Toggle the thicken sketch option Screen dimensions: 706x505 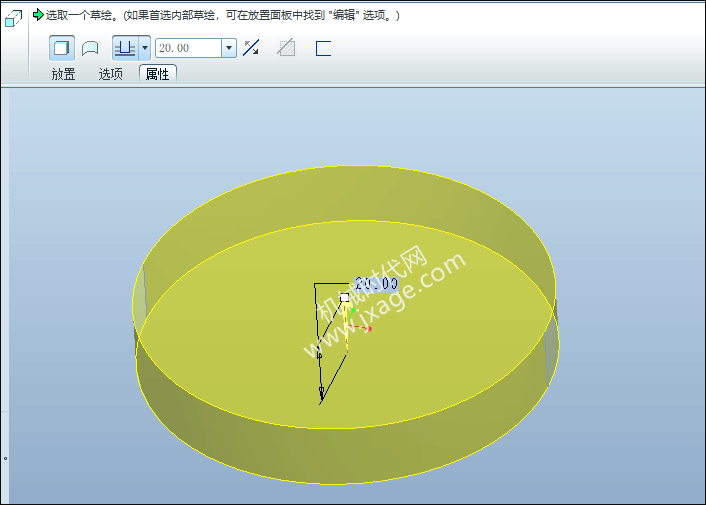[323, 49]
